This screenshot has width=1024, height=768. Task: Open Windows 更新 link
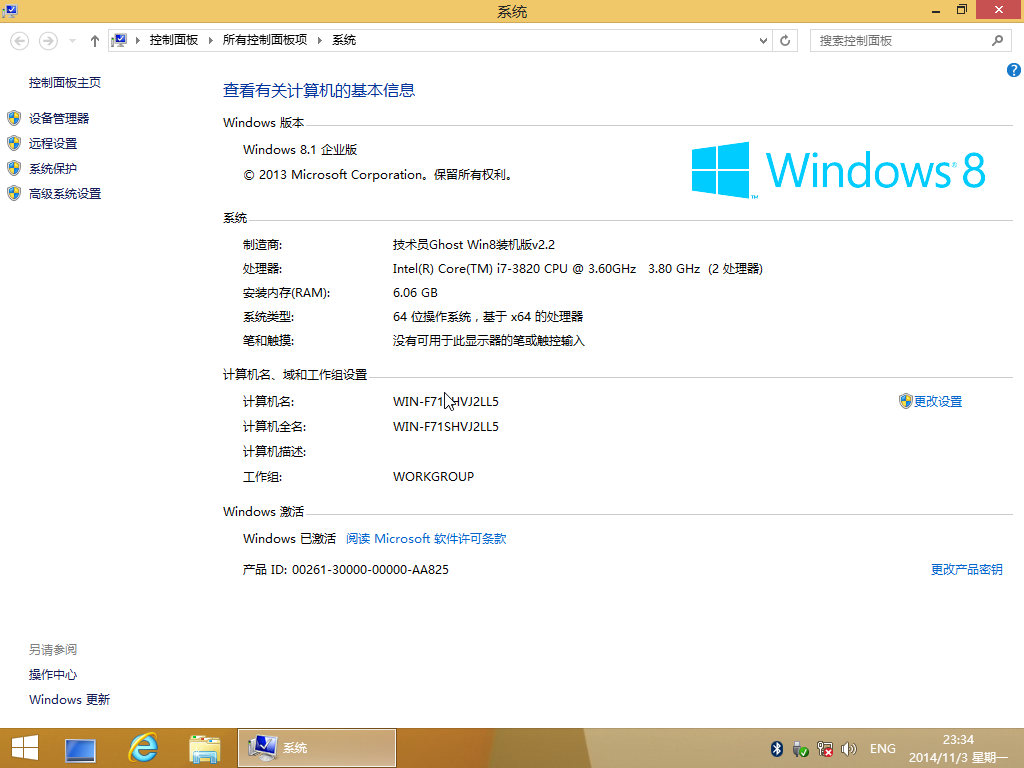(69, 699)
